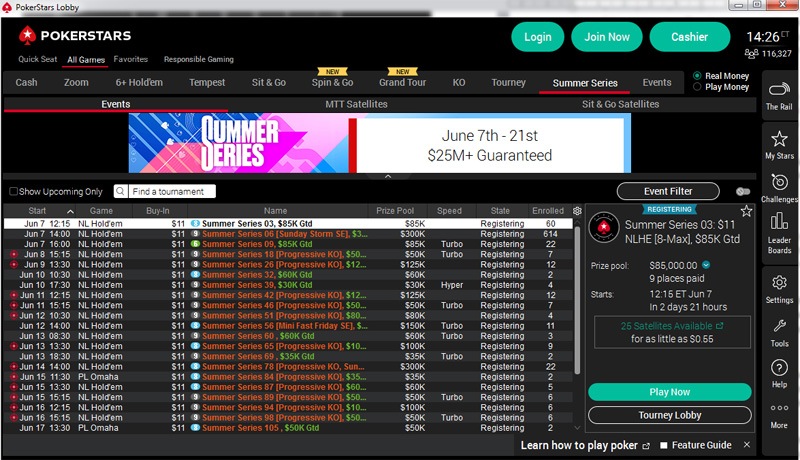The height and width of the screenshot is (460, 800).
Task: Click the PokerStars logo
Action: tap(75, 36)
